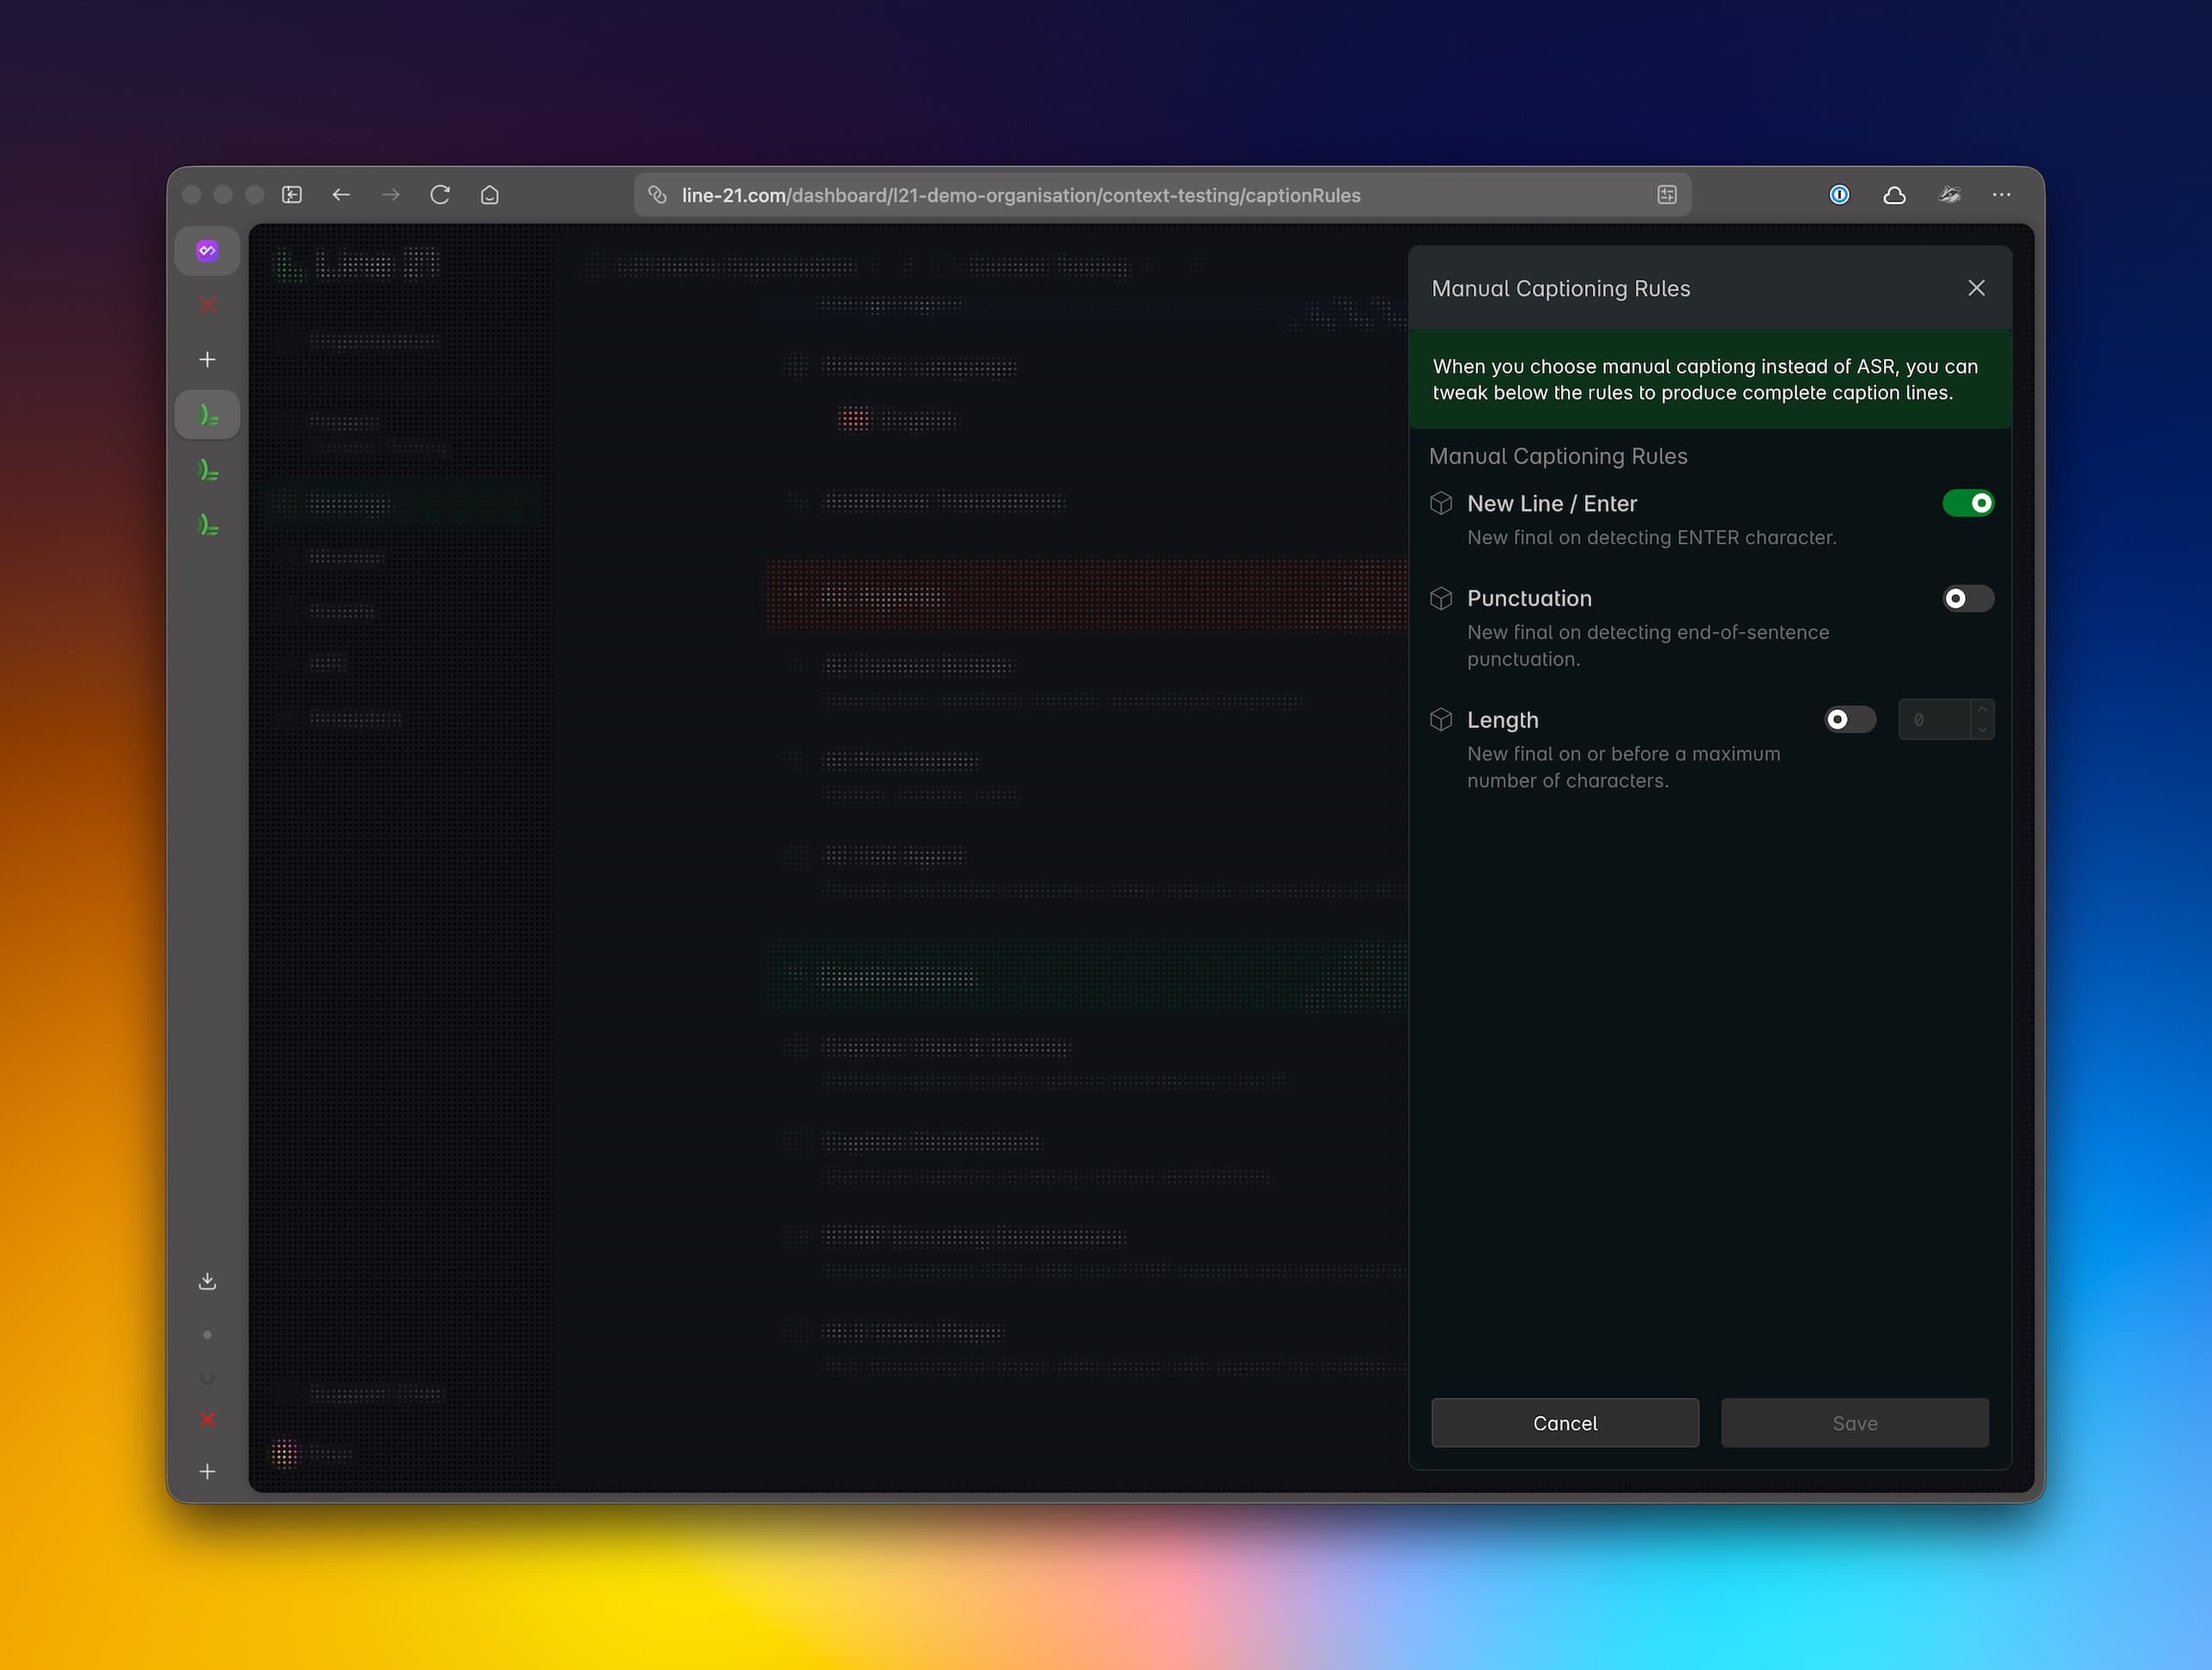Enable the Punctuation rule toggle

[x=1967, y=598]
